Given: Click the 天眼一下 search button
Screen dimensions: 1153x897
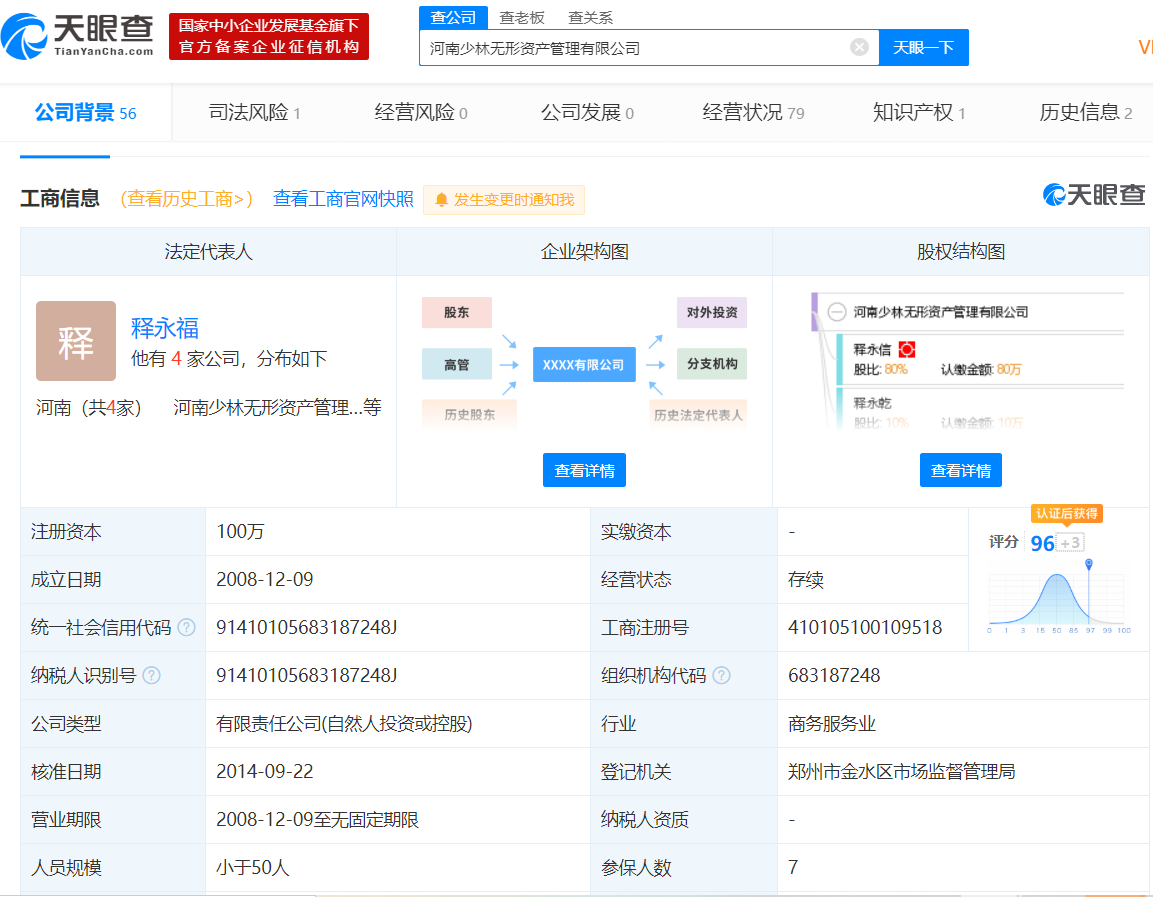Looking at the screenshot, I should click(923, 47).
